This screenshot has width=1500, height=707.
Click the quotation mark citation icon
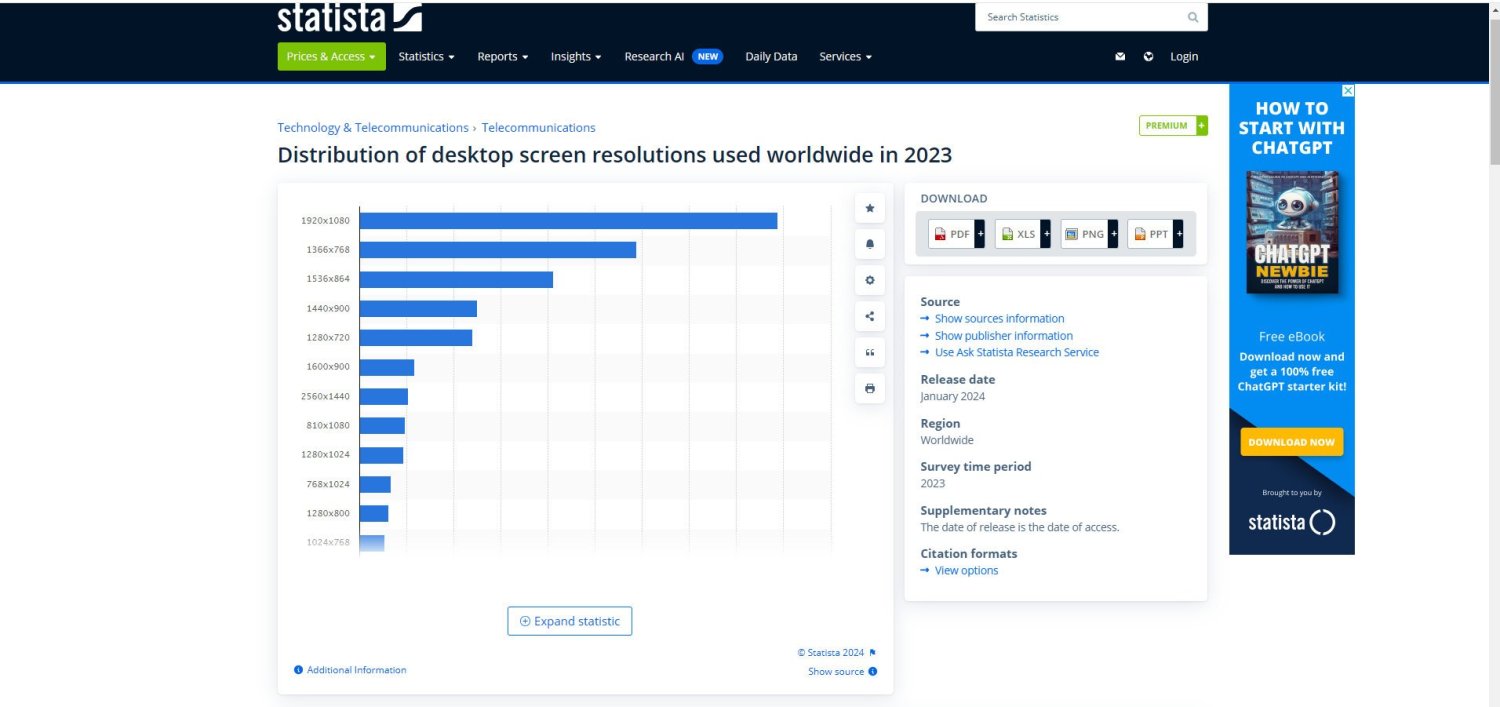[869, 352]
